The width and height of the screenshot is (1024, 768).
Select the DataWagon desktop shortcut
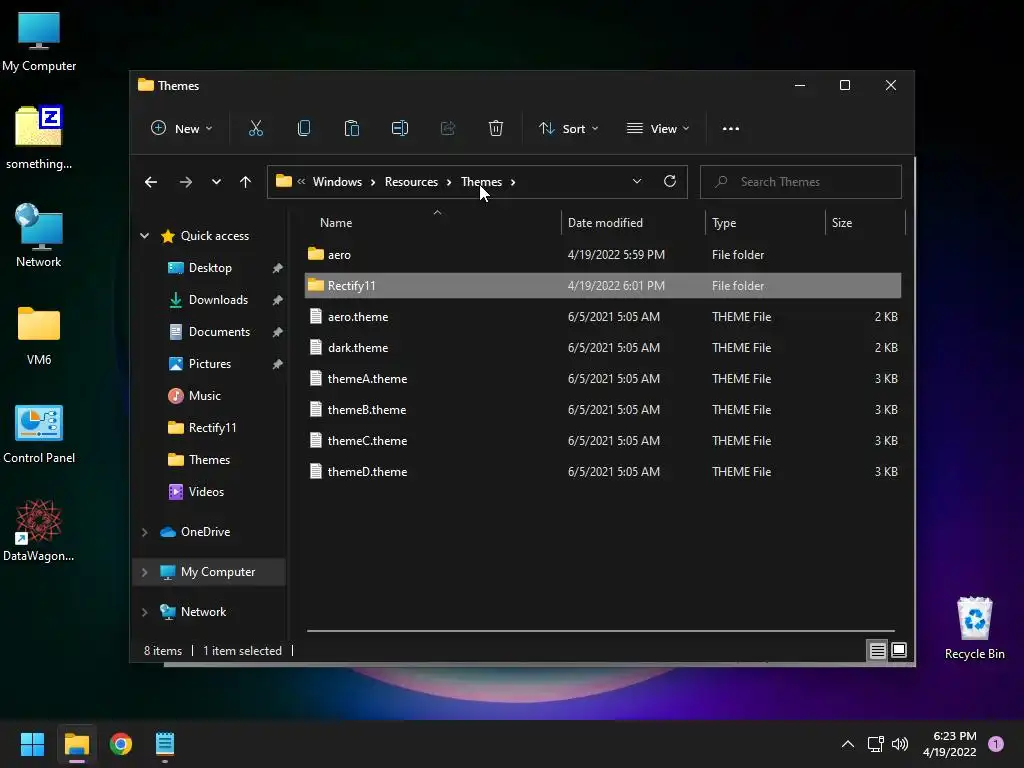39,531
